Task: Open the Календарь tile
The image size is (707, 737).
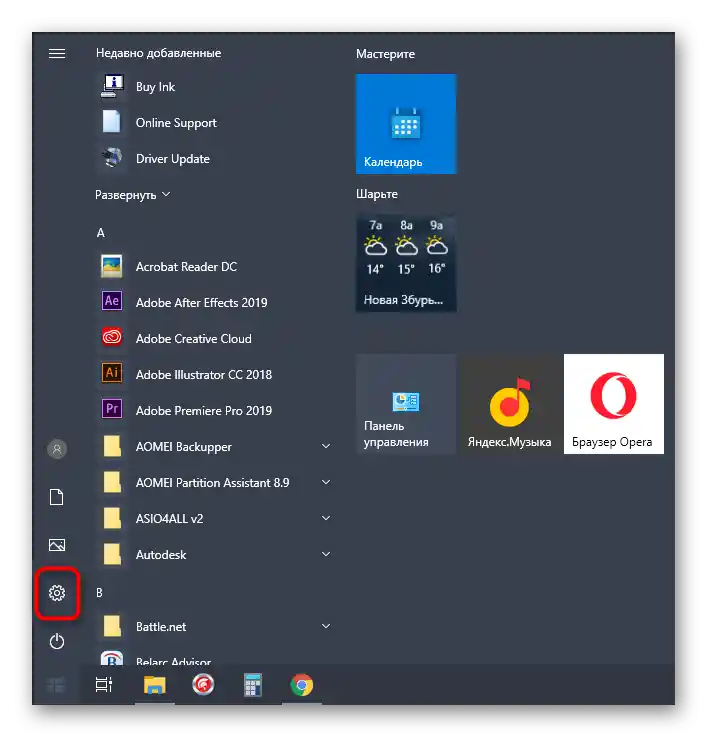Action: point(406,124)
